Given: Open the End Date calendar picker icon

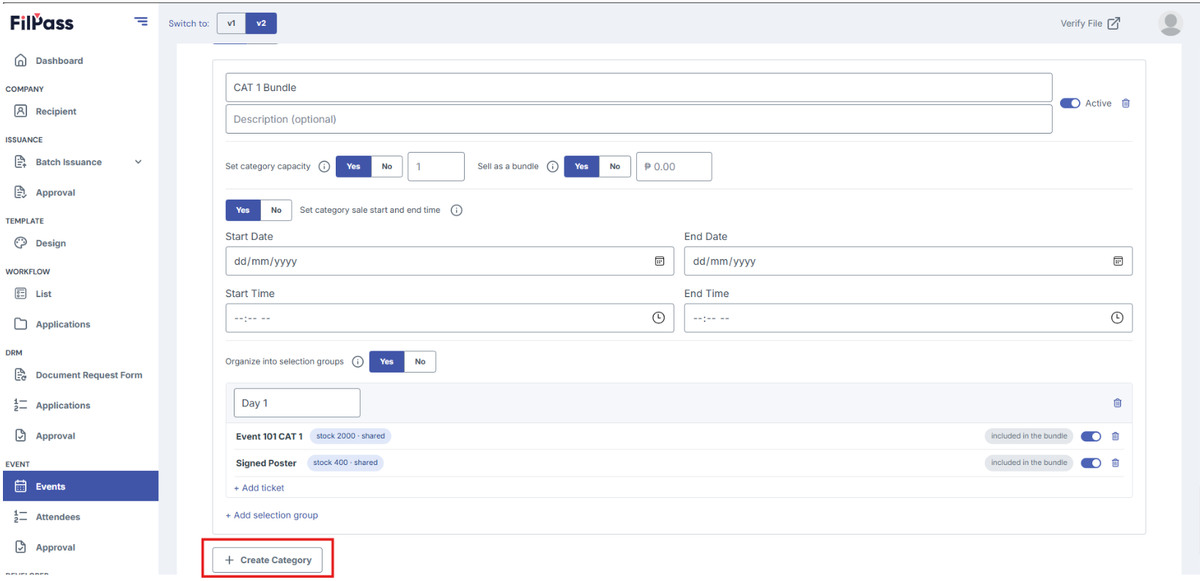Looking at the screenshot, I should (1118, 261).
